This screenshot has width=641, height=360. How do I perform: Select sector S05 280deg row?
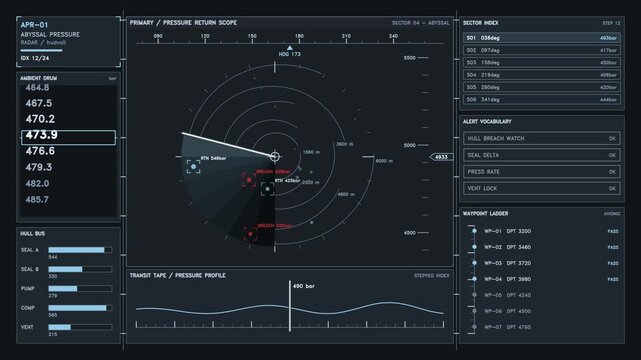pos(542,87)
